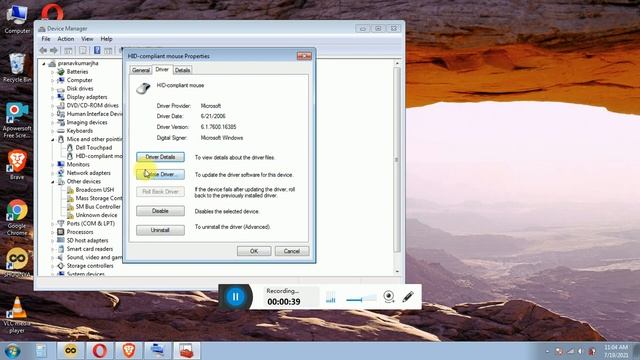Collapse the pranavkumarjha root node
Viewport: 640px width, 360px height.
44,64
